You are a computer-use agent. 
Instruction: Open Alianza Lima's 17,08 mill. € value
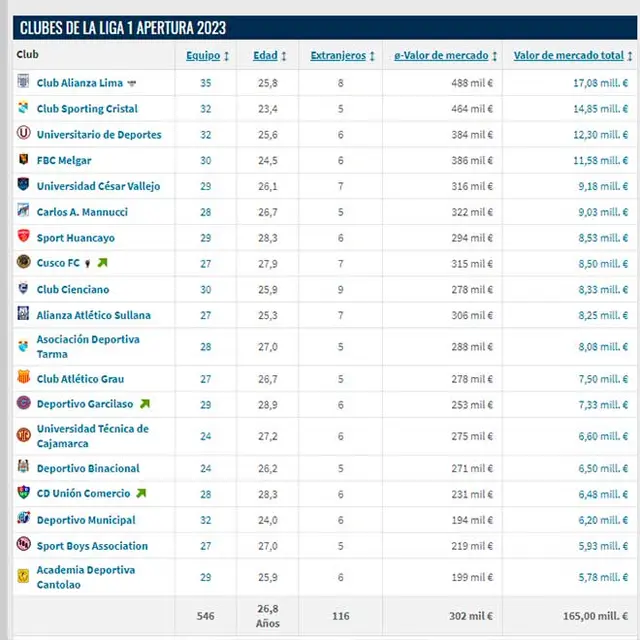[x=599, y=83]
